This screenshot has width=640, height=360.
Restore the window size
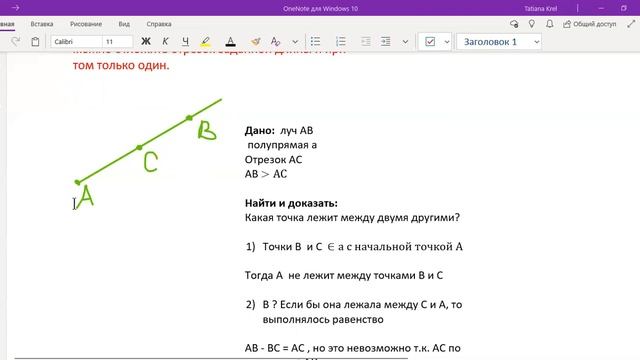tap(624, 8)
